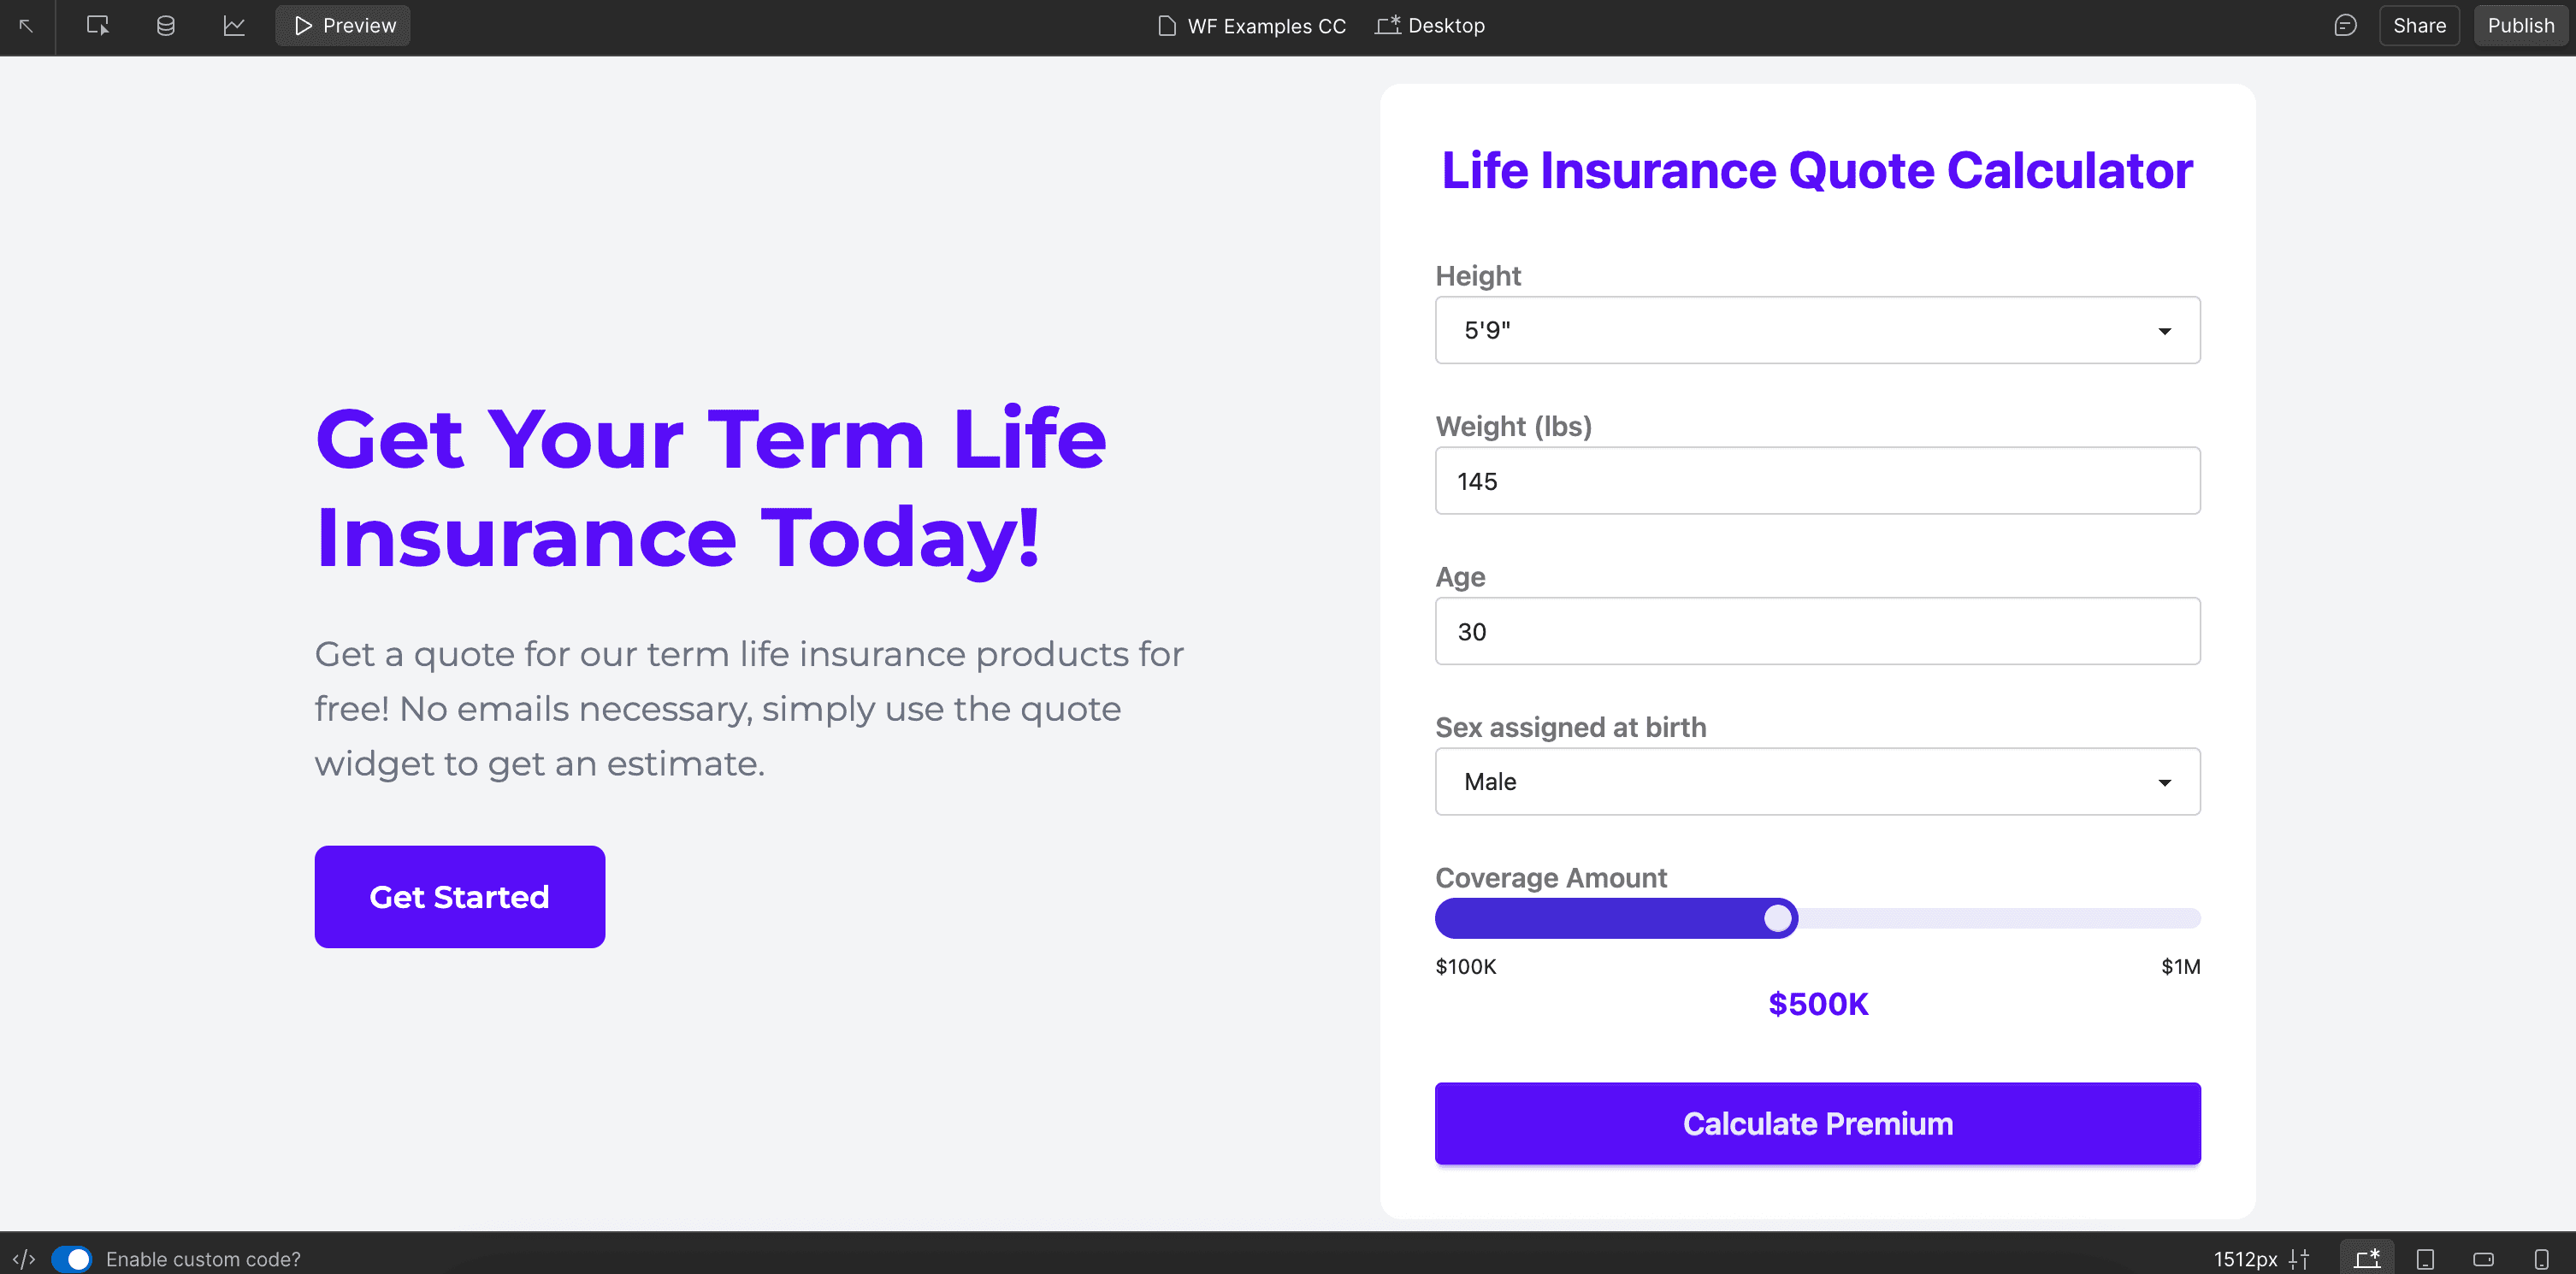Image resolution: width=2576 pixels, height=1274 pixels.
Task: Open the Height dropdown showing 5'9"
Action: 1817,330
